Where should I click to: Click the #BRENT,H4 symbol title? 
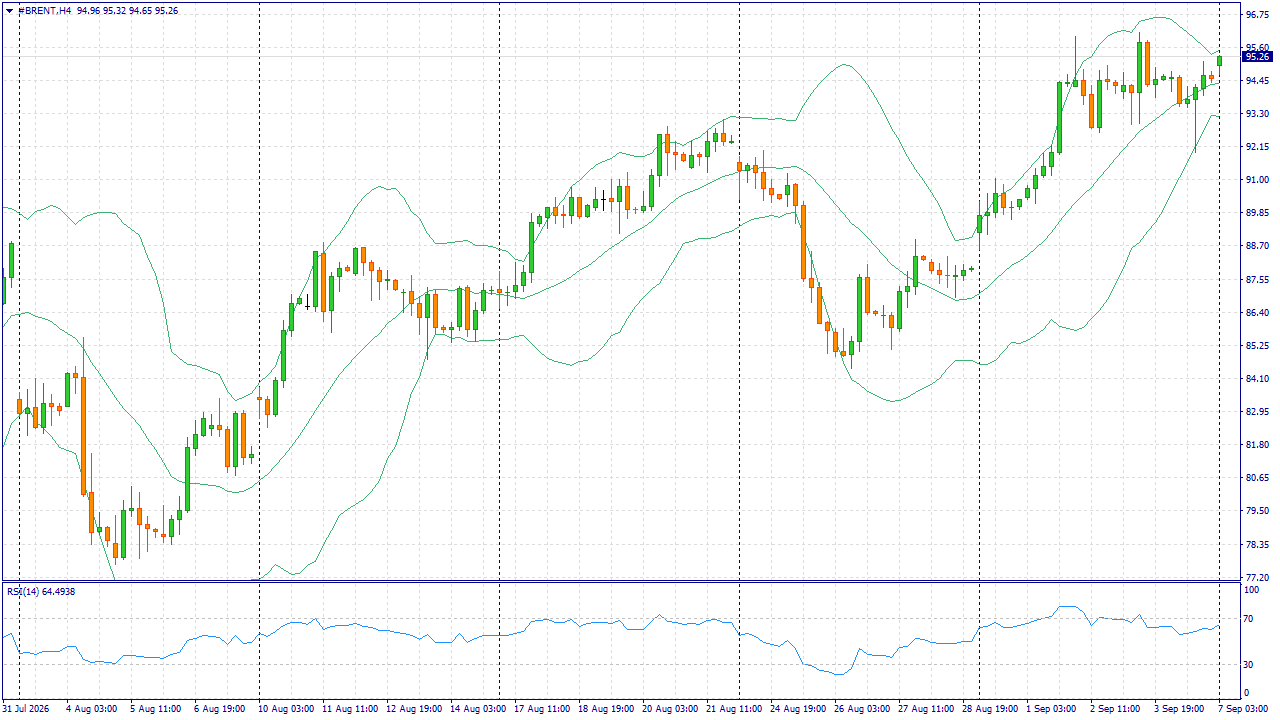coord(43,10)
